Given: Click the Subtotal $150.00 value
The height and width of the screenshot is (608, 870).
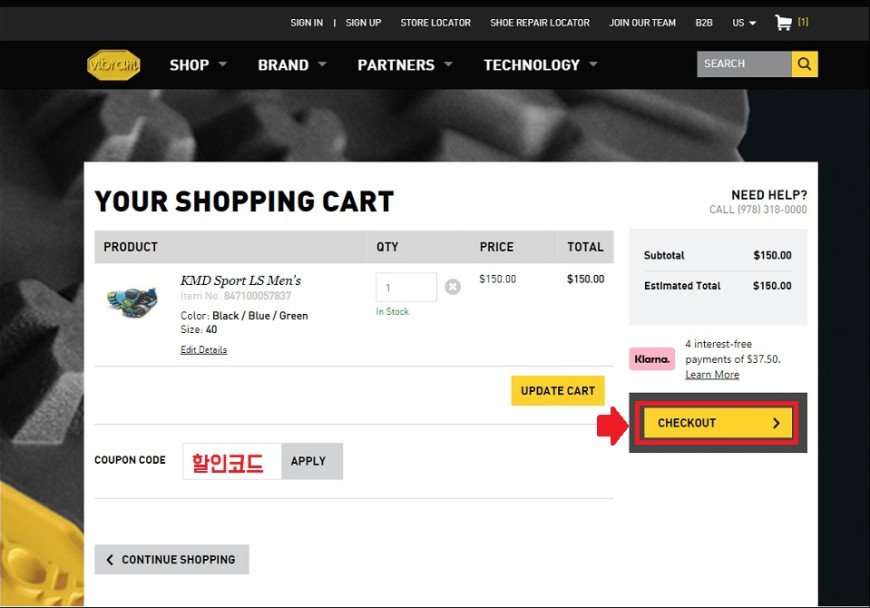Looking at the screenshot, I should 772,255.
